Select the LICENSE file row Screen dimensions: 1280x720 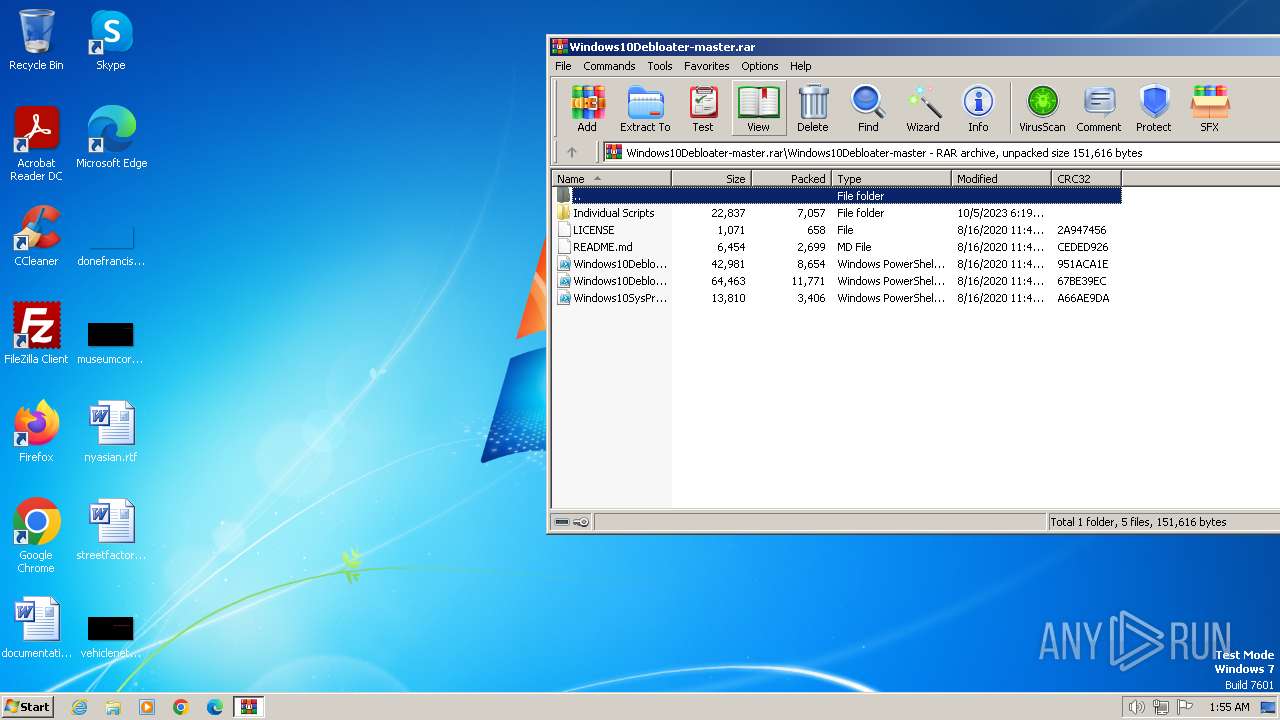(838, 230)
